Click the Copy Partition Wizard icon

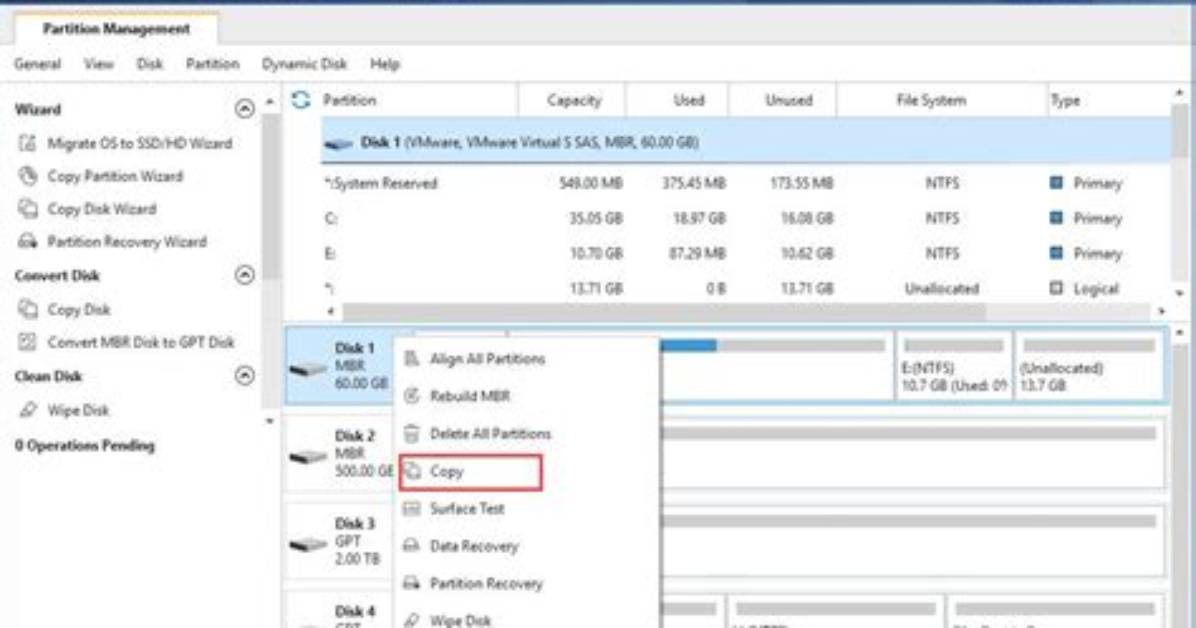pos(27,176)
